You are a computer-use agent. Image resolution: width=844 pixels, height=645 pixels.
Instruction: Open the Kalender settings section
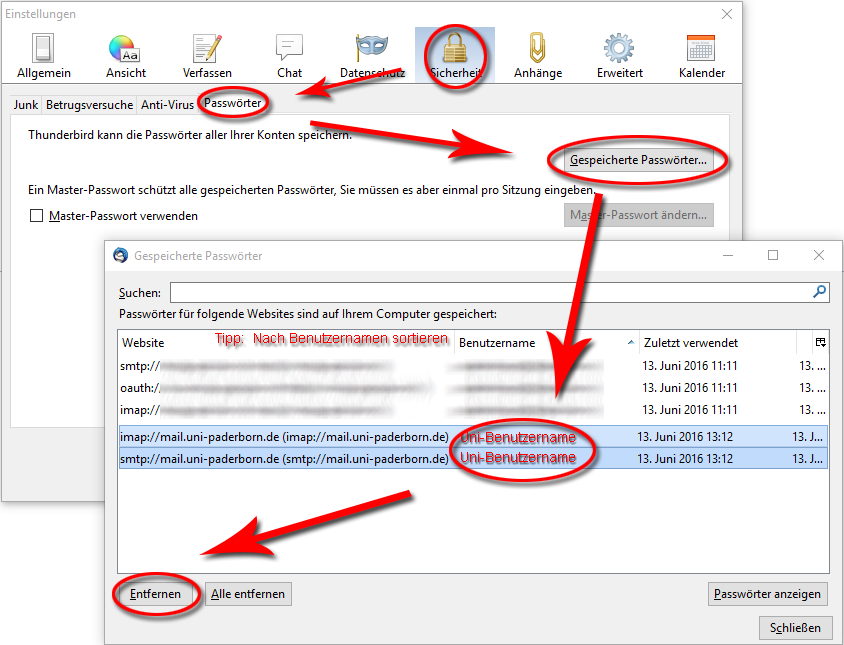[x=701, y=55]
